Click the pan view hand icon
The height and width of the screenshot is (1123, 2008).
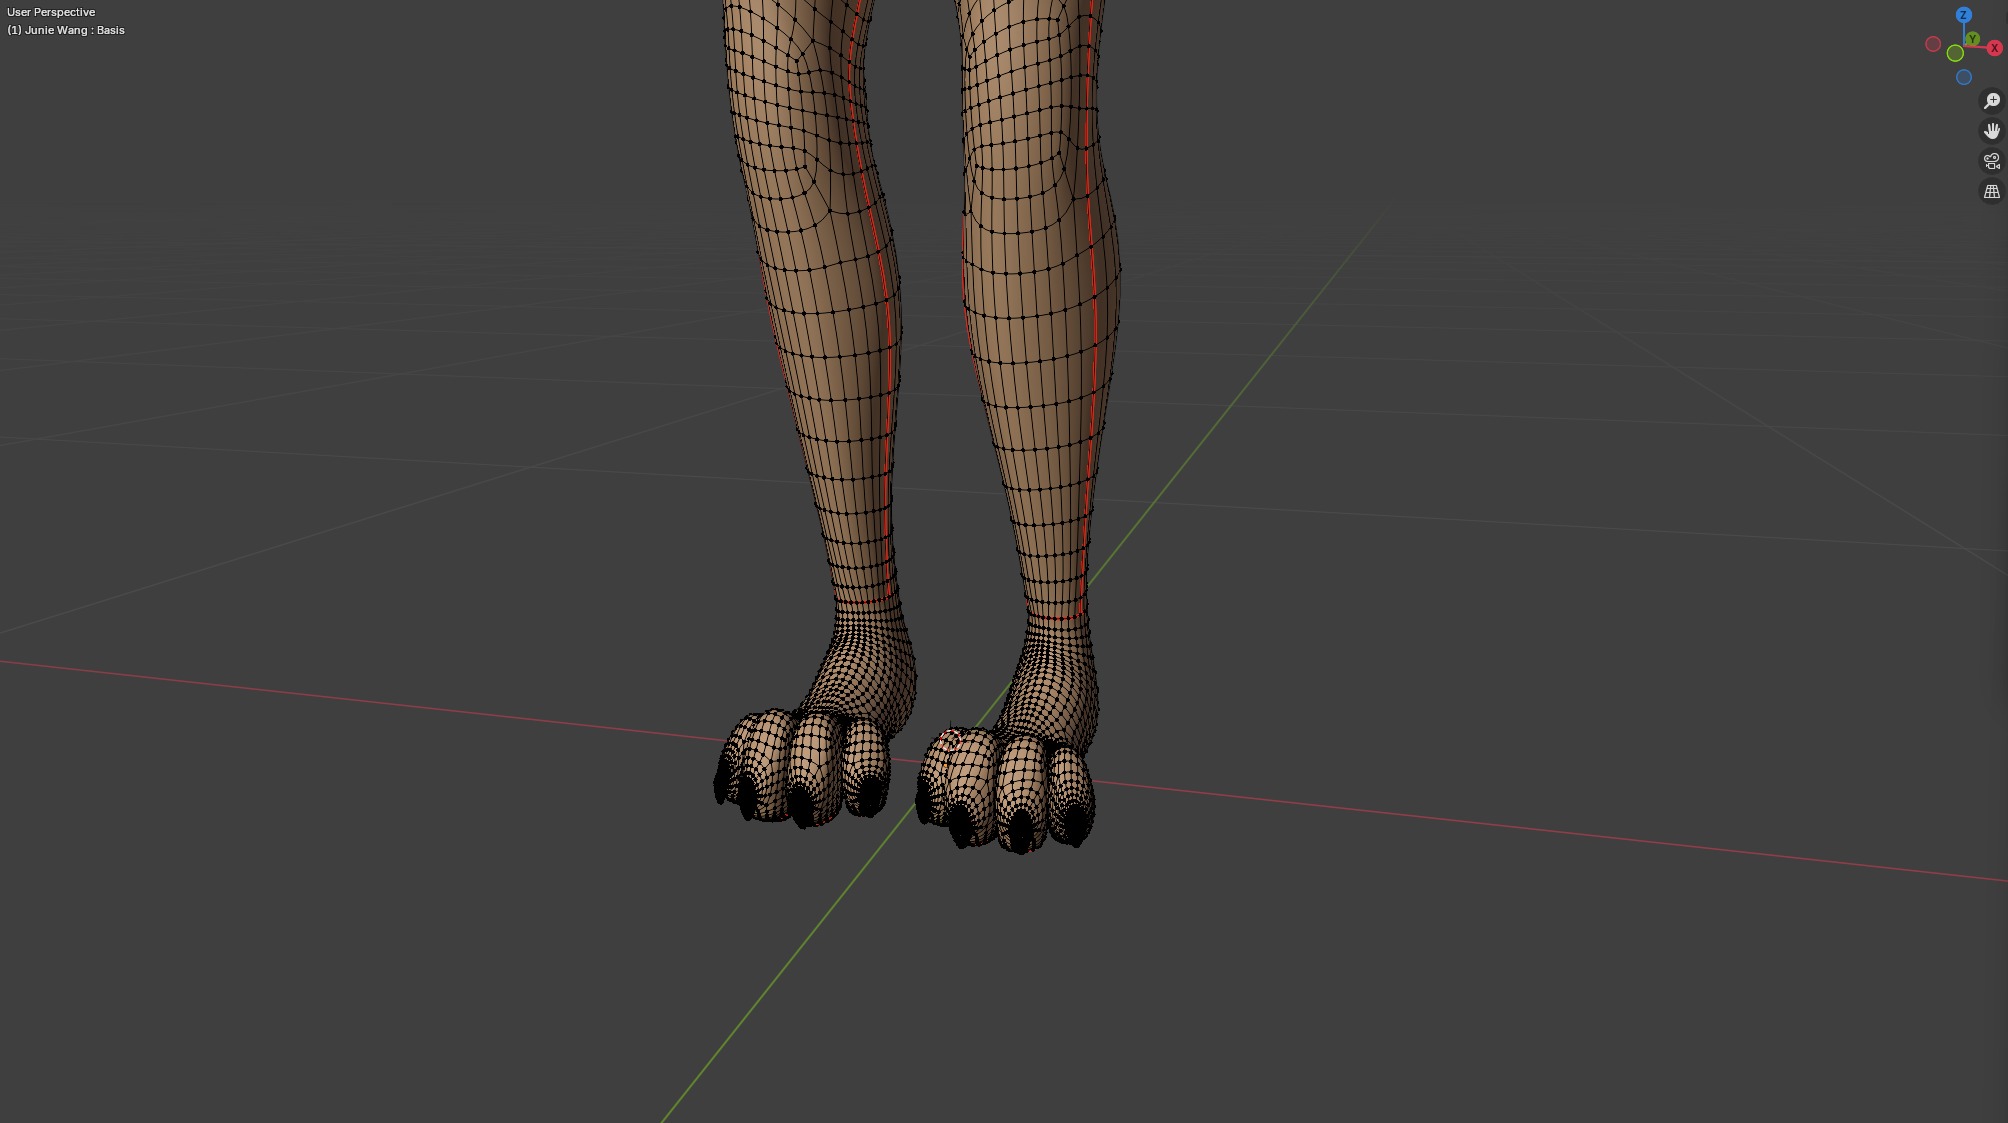(x=1991, y=131)
